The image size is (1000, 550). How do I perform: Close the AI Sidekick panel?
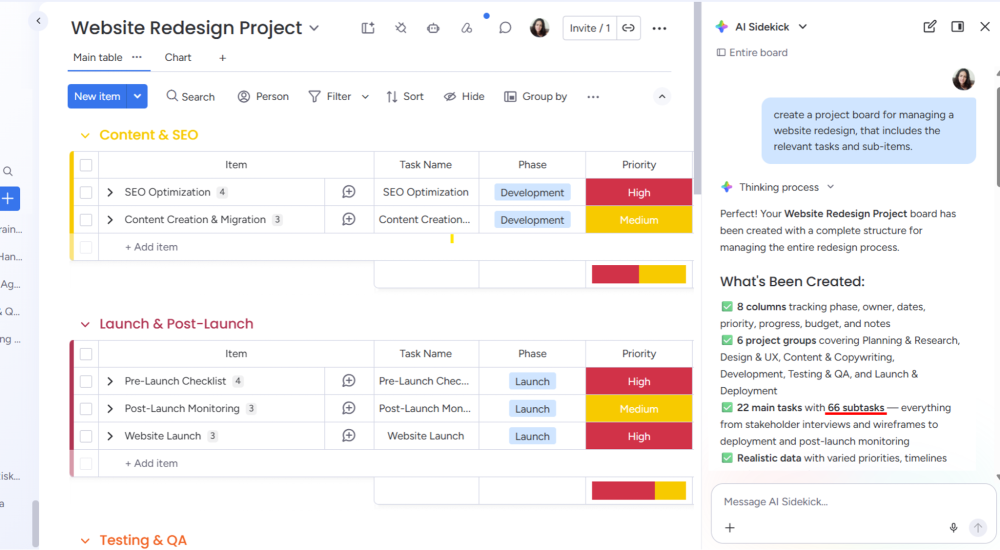tap(985, 27)
